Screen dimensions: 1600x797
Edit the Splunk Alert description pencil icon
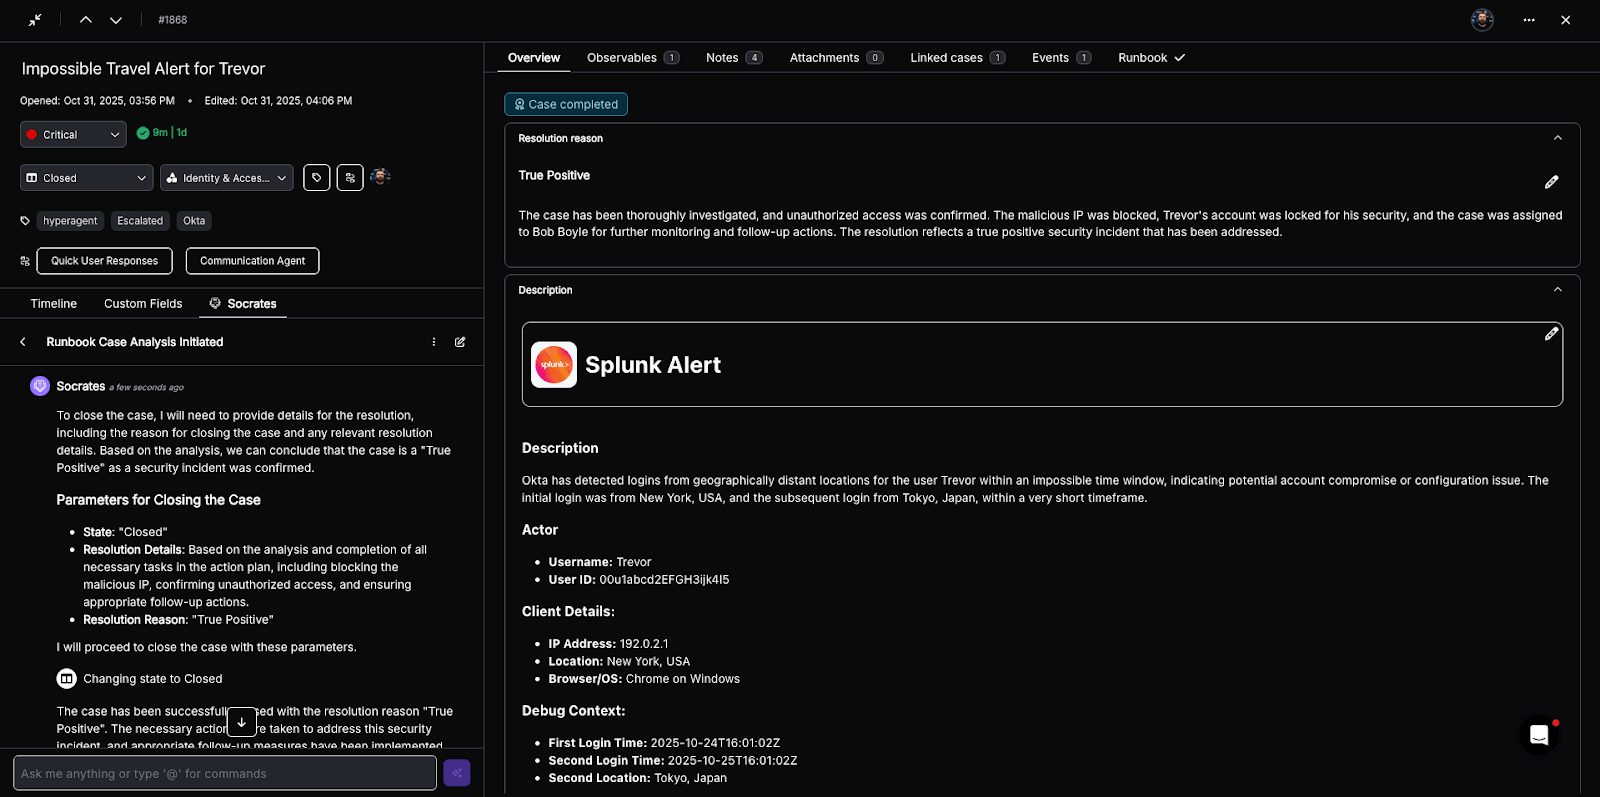tap(1551, 334)
